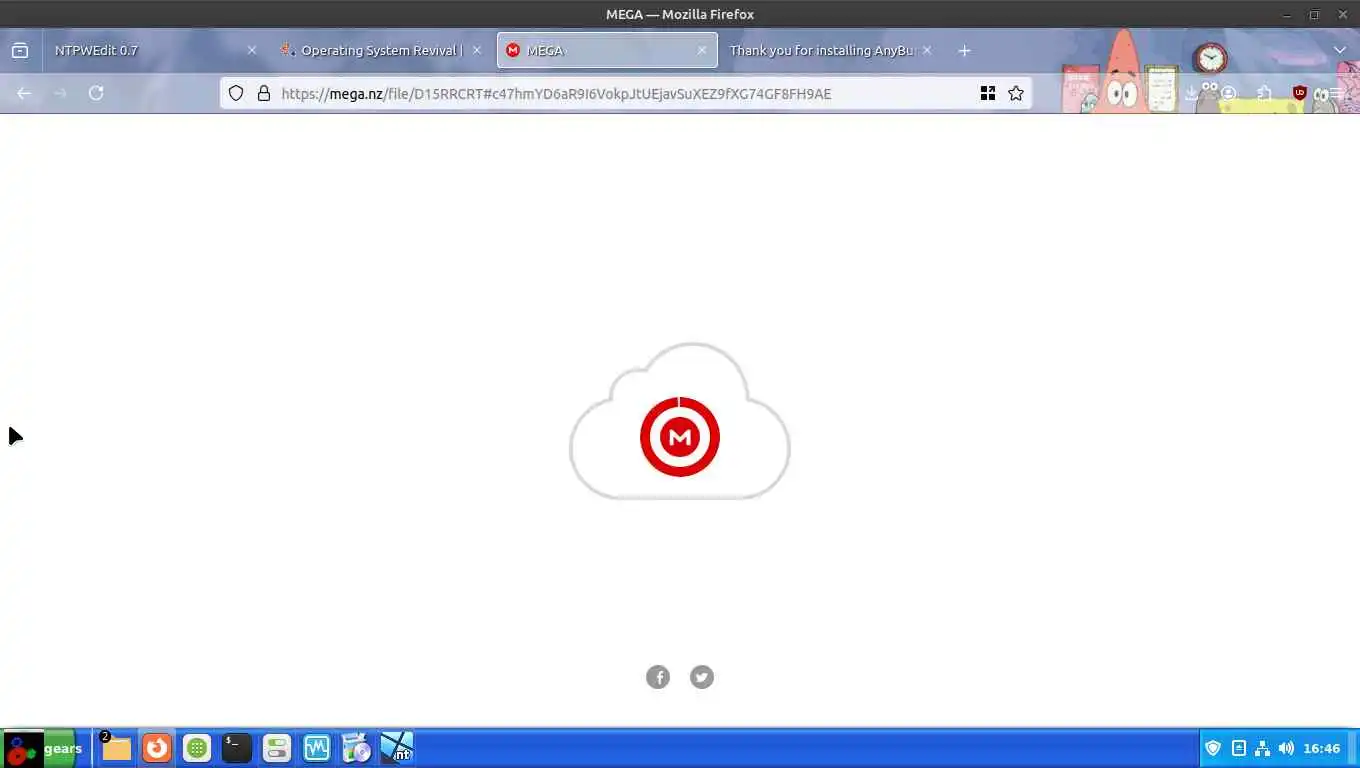Open the Firefox hamburger application menu
The width and height of the screenshot is (1360, 768).
(x=1336, y=93)
